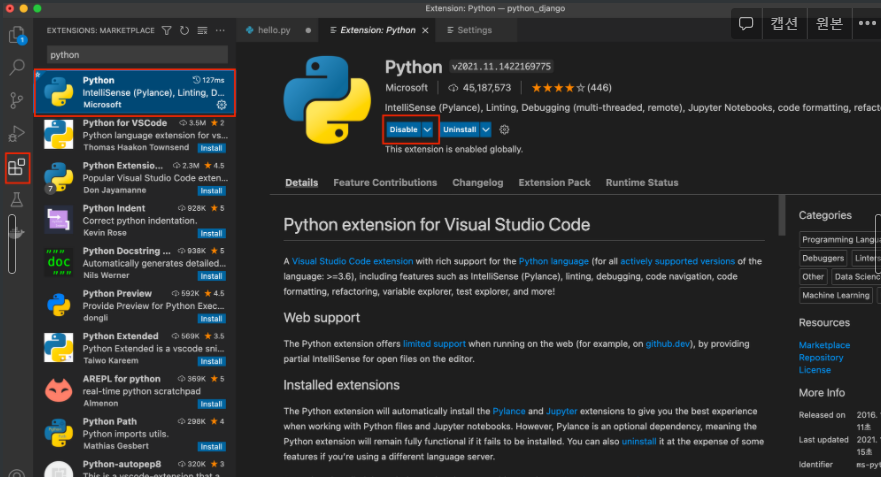
Task: Click the extensions search field containing python
Action: (137, 55)
